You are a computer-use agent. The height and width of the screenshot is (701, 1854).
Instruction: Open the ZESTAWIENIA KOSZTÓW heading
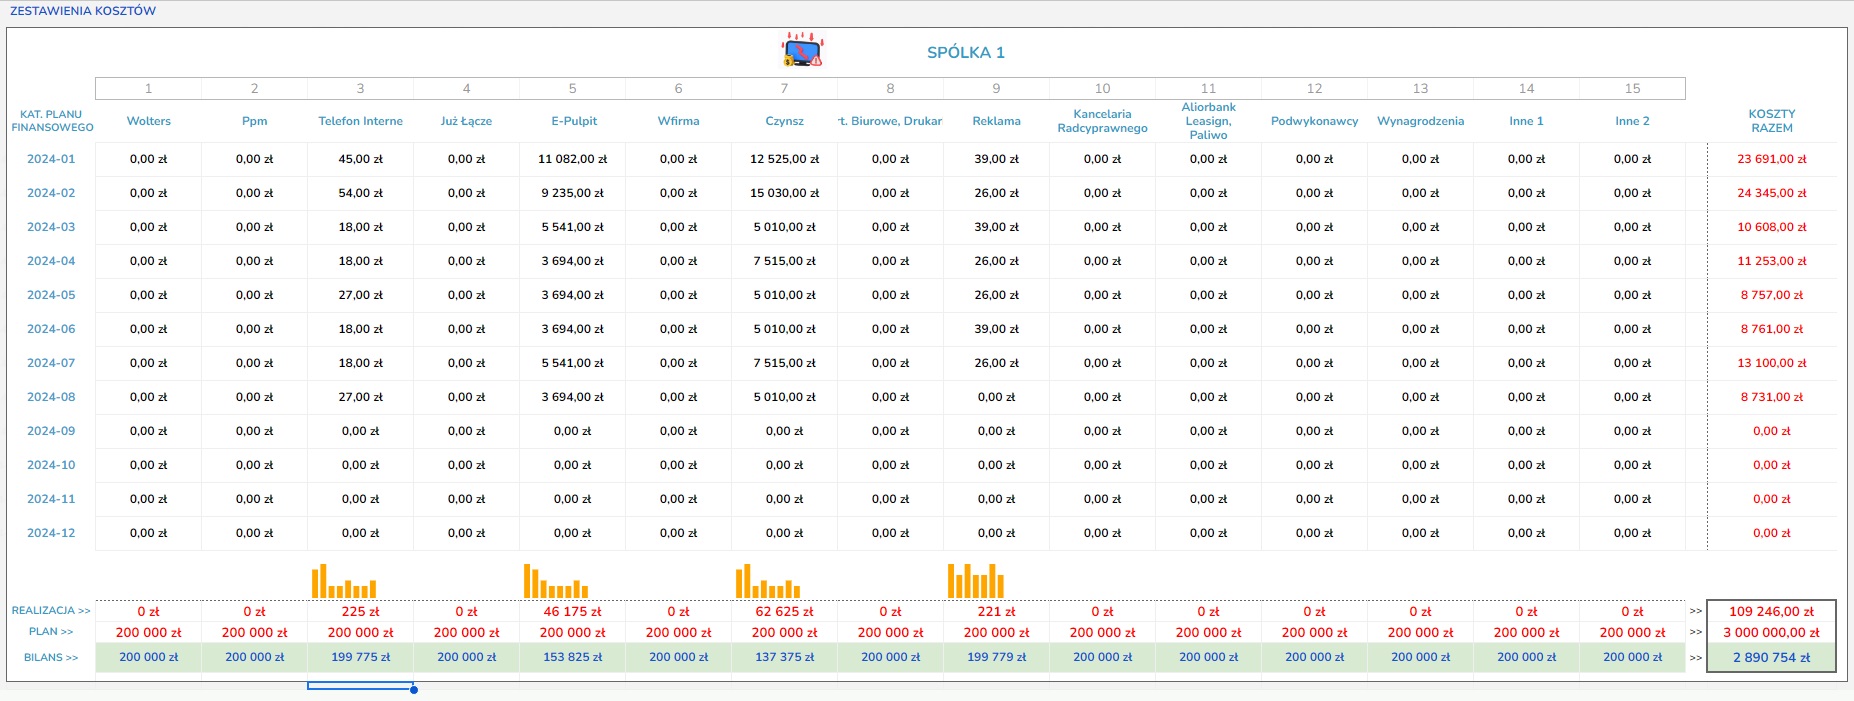(83, 11)
